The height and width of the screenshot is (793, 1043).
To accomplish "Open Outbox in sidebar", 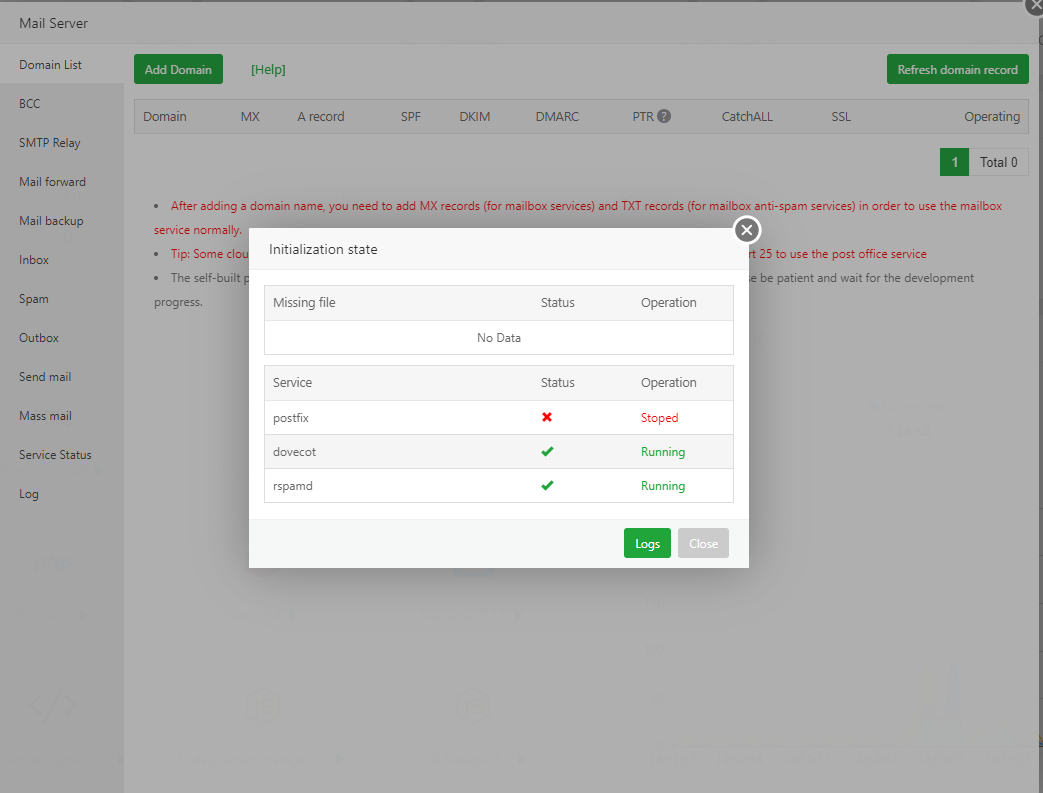I will click(x=62, y=338).
